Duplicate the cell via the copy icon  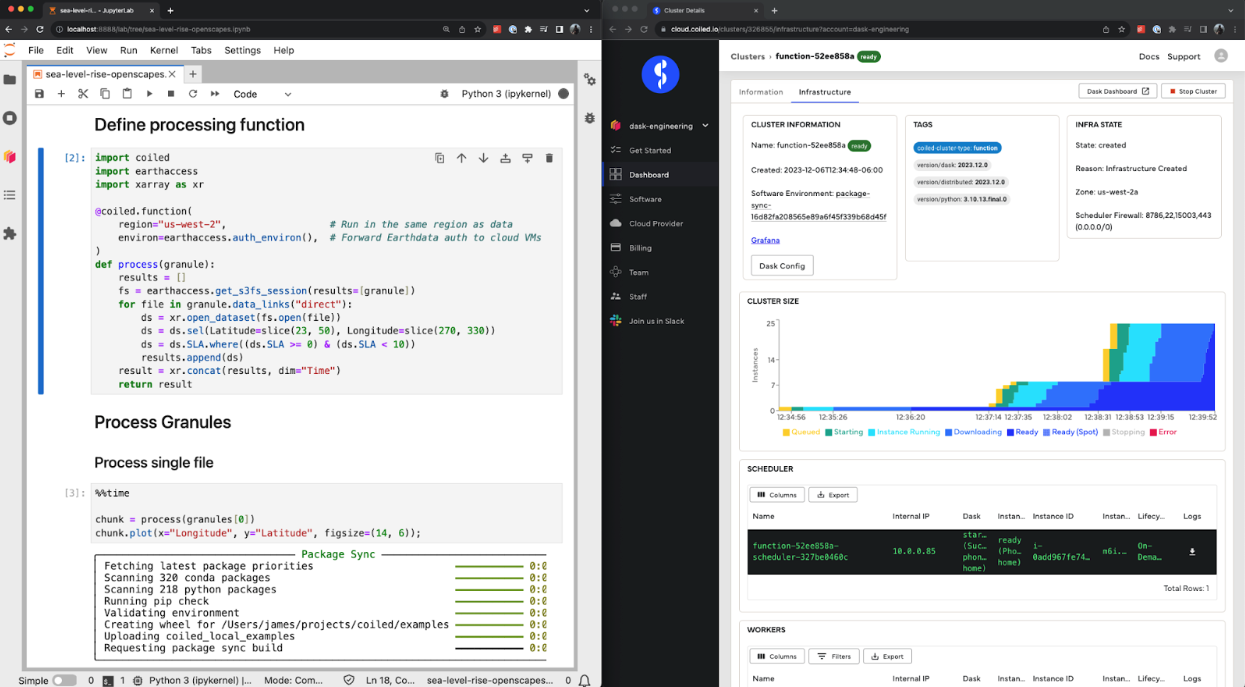click(x=439, y=159)
